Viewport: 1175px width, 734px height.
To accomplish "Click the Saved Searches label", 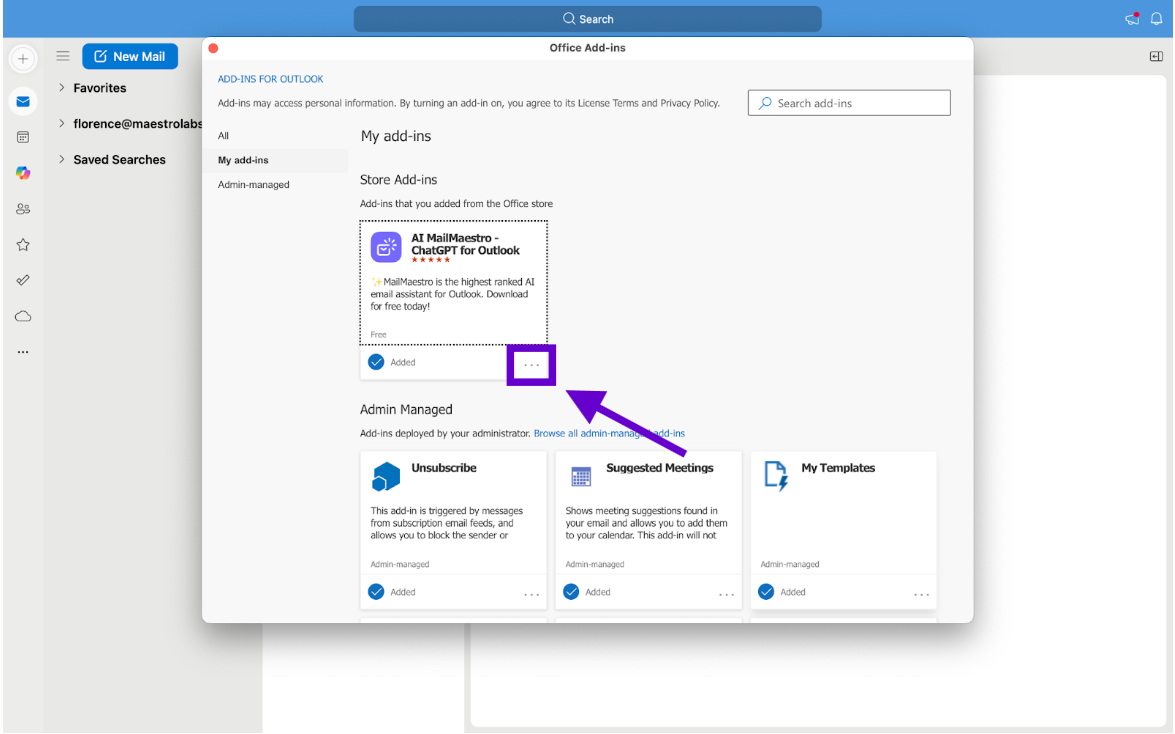I will coord(119,160).
